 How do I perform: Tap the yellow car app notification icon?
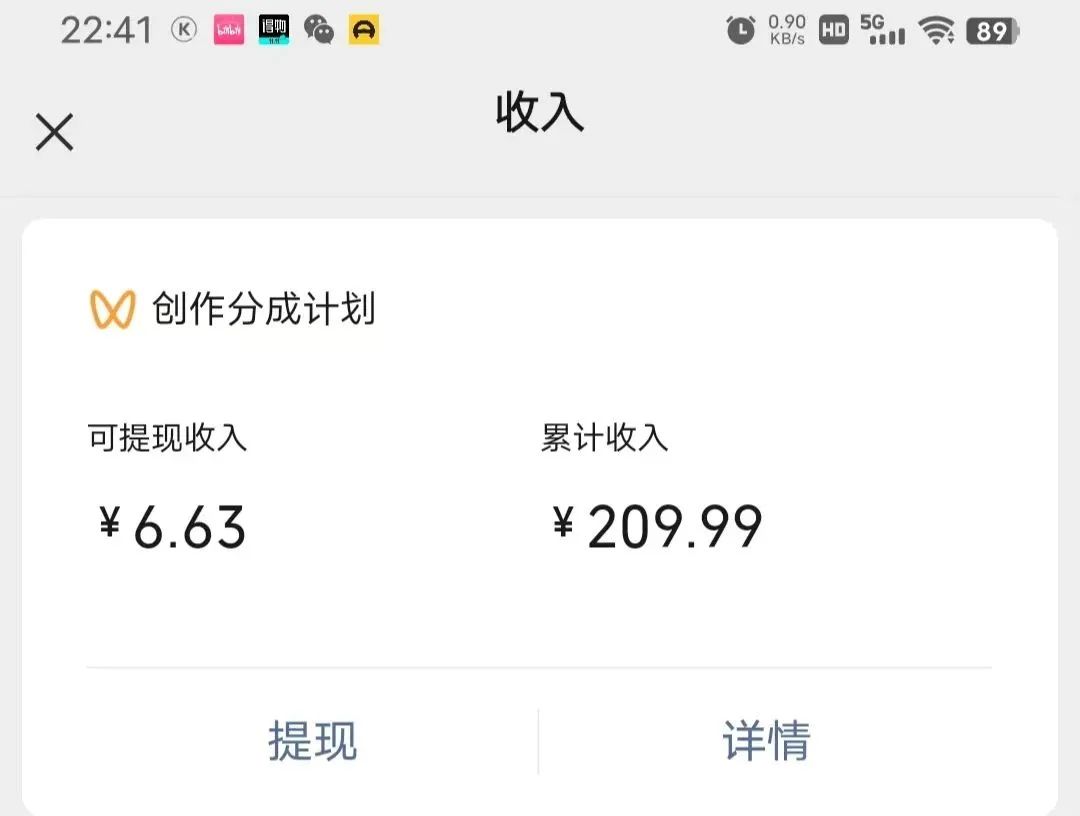coord(364,30)
